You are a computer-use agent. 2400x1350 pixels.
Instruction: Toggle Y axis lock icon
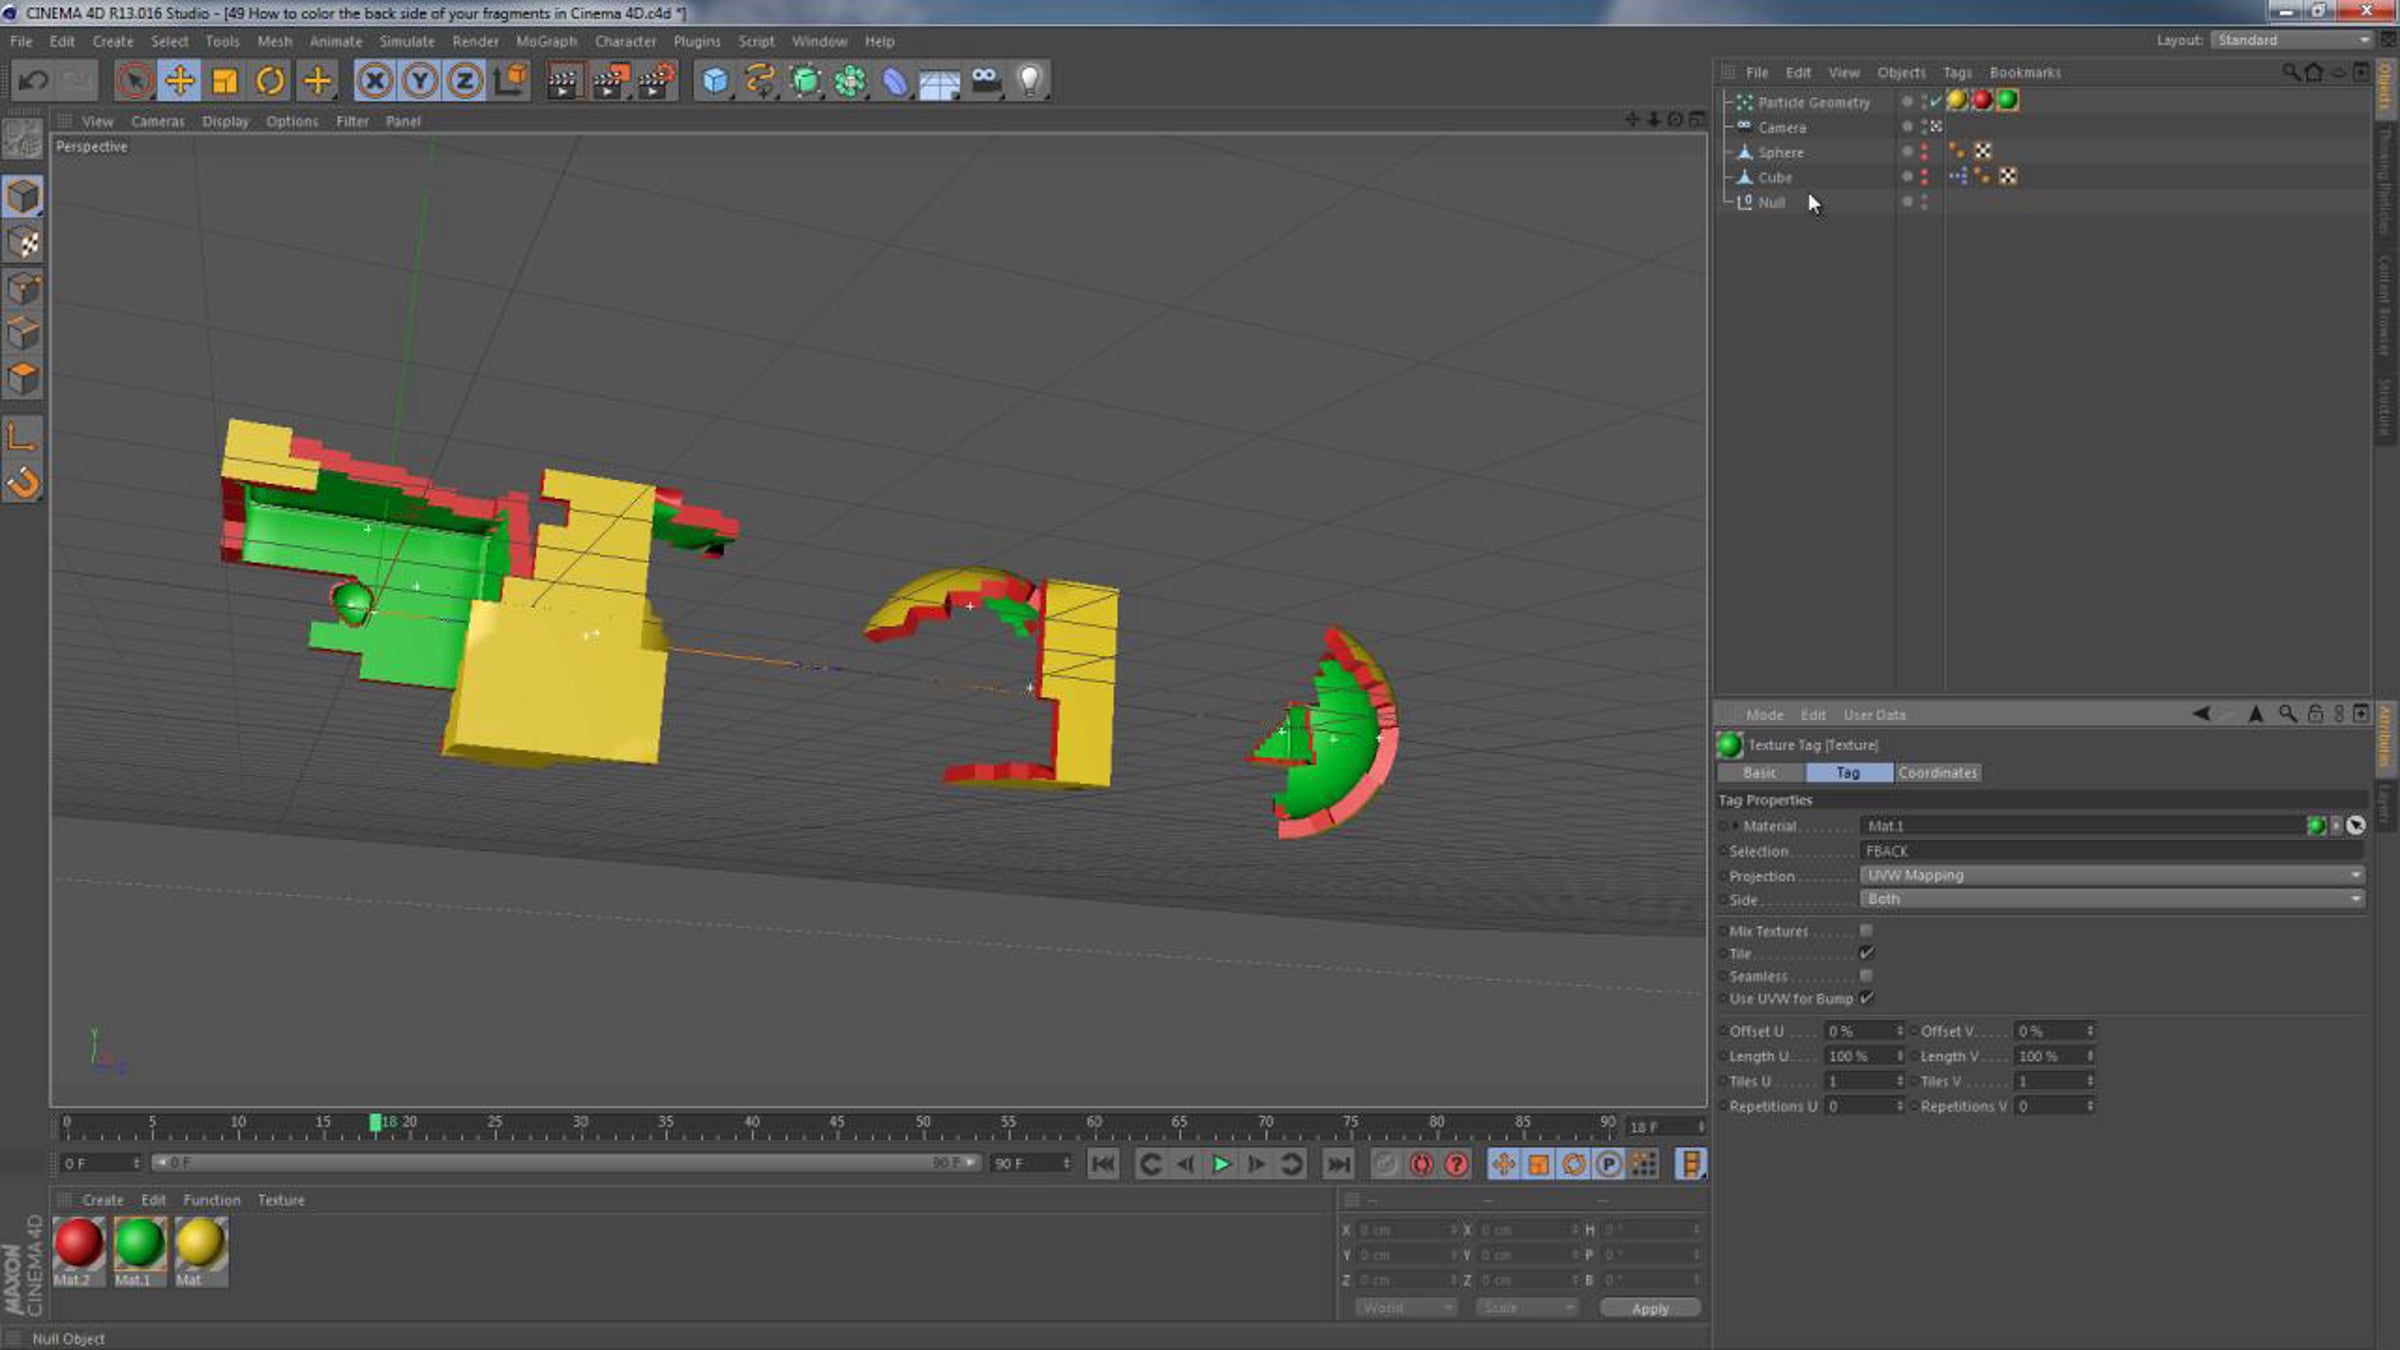[x=420, y=80]
